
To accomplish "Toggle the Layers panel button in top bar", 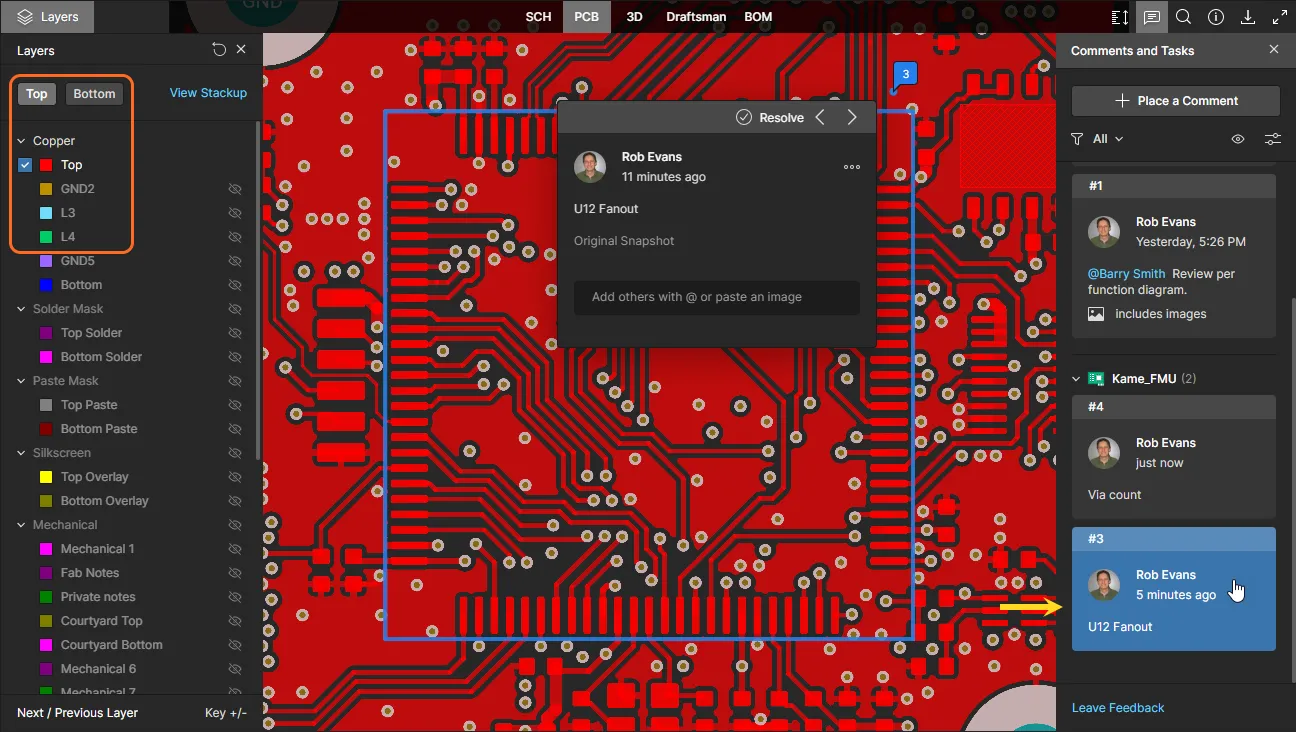I will [48, 17].
